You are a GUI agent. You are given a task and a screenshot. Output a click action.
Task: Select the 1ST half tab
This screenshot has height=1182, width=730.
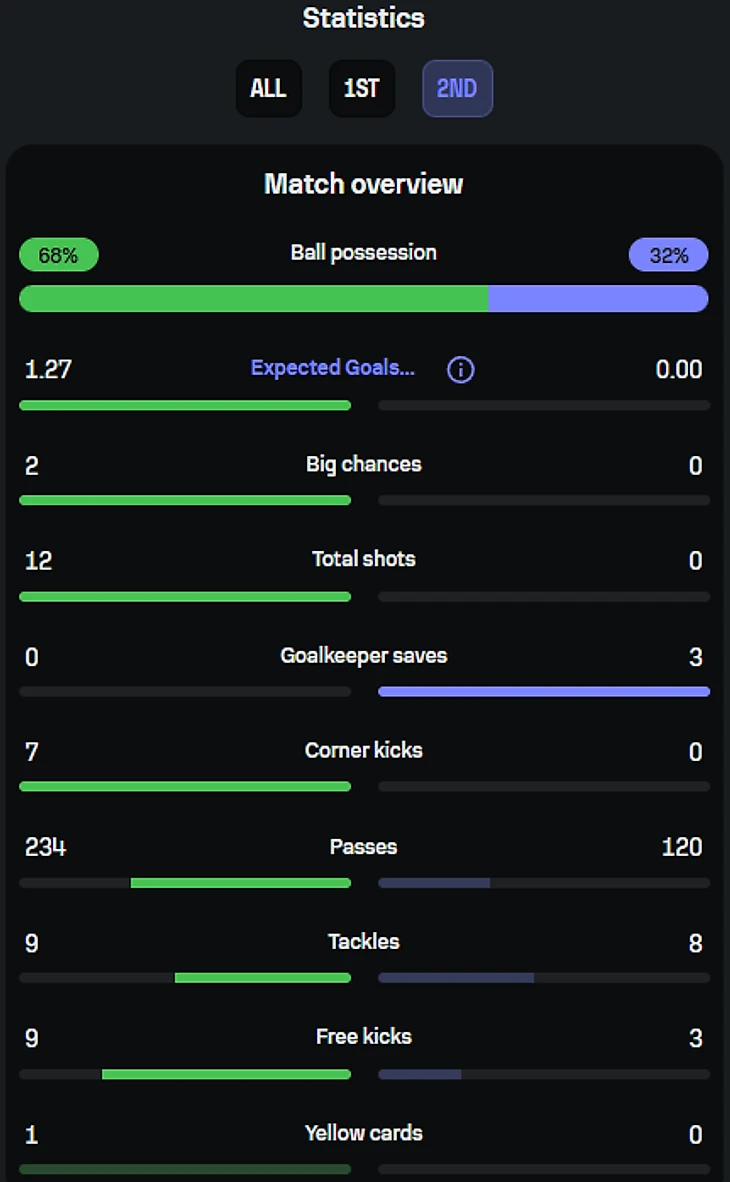tap(361, 88)
